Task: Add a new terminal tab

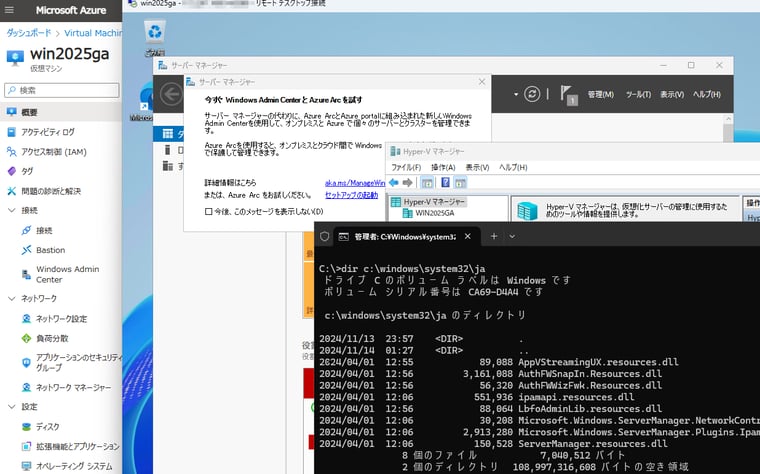Action: tap(494, 237)
